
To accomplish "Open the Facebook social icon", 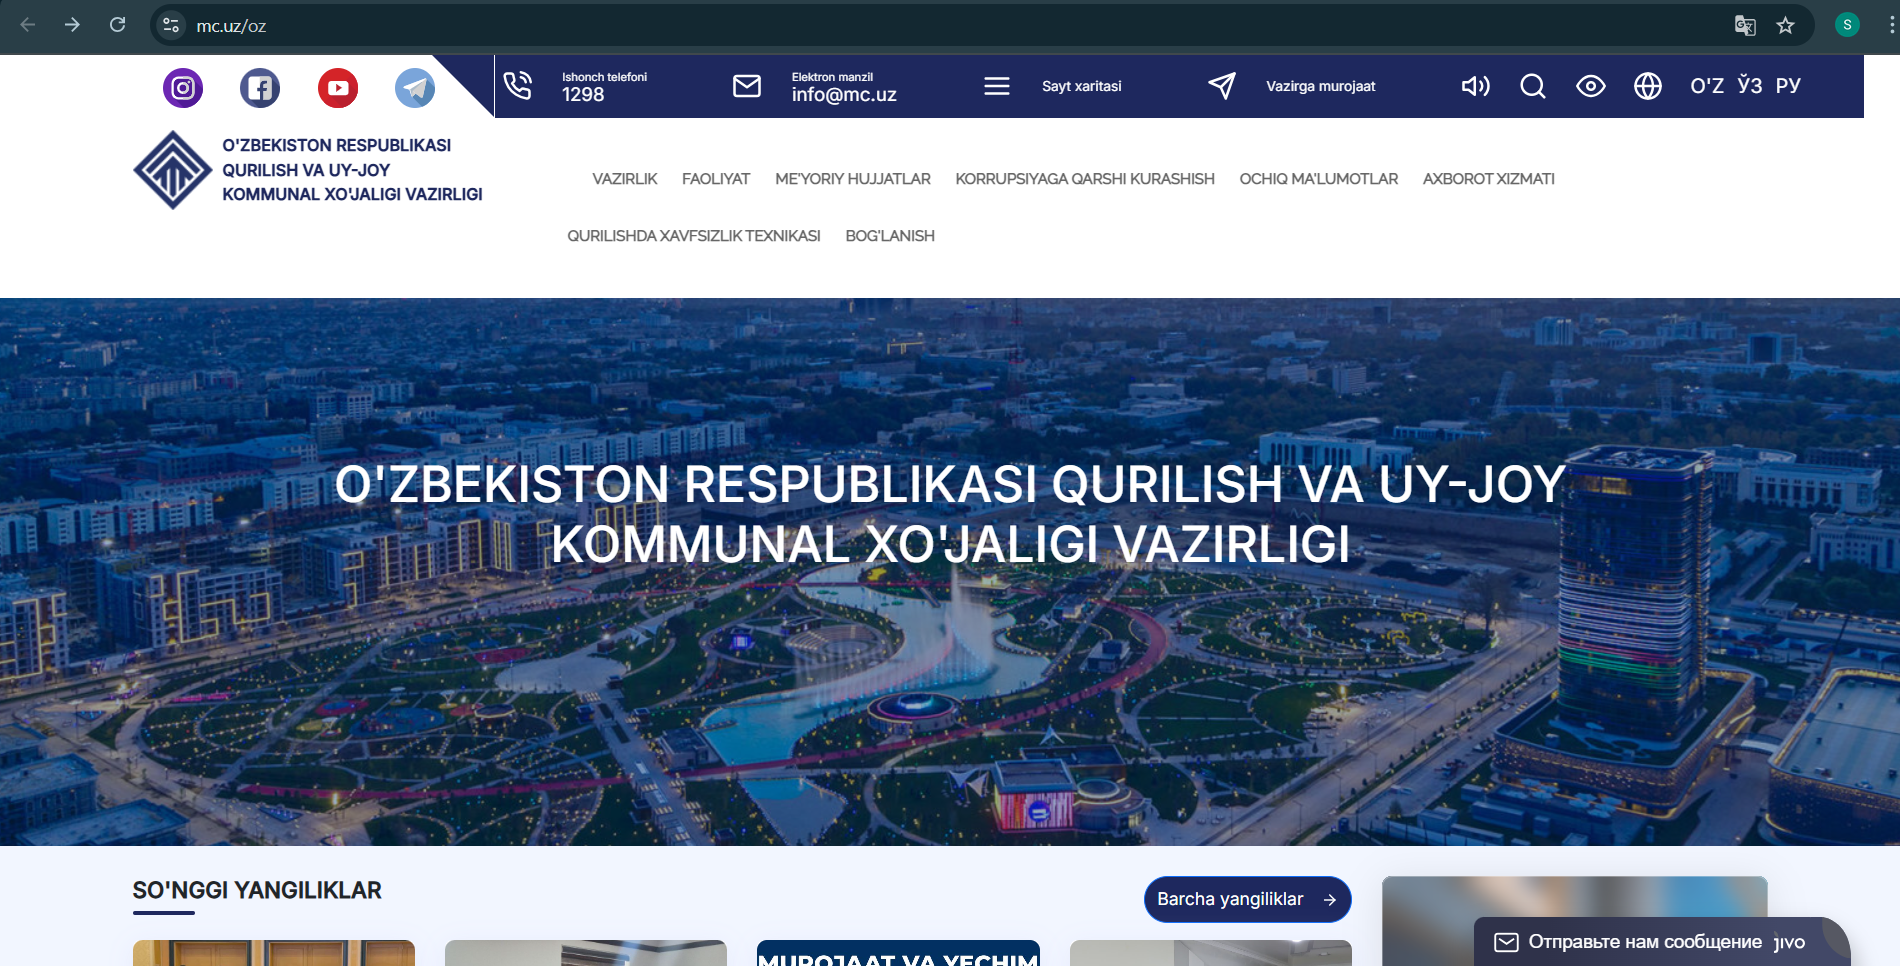I will pos(260,88).
